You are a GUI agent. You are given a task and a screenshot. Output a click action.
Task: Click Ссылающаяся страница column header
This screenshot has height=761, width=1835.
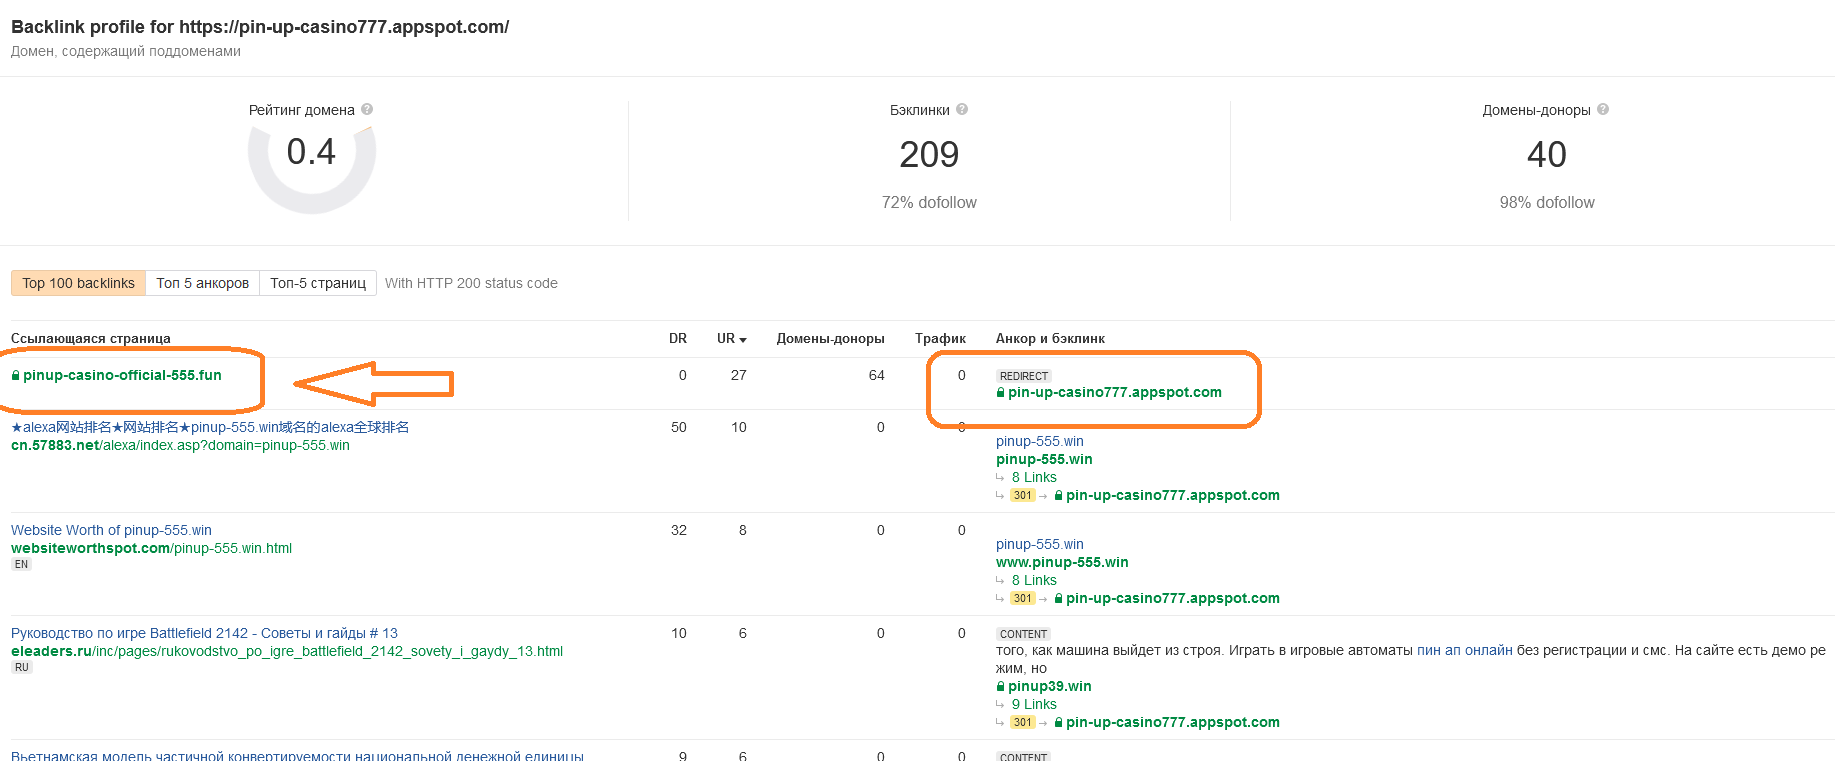pyautogui.click(x=91, y=339)
